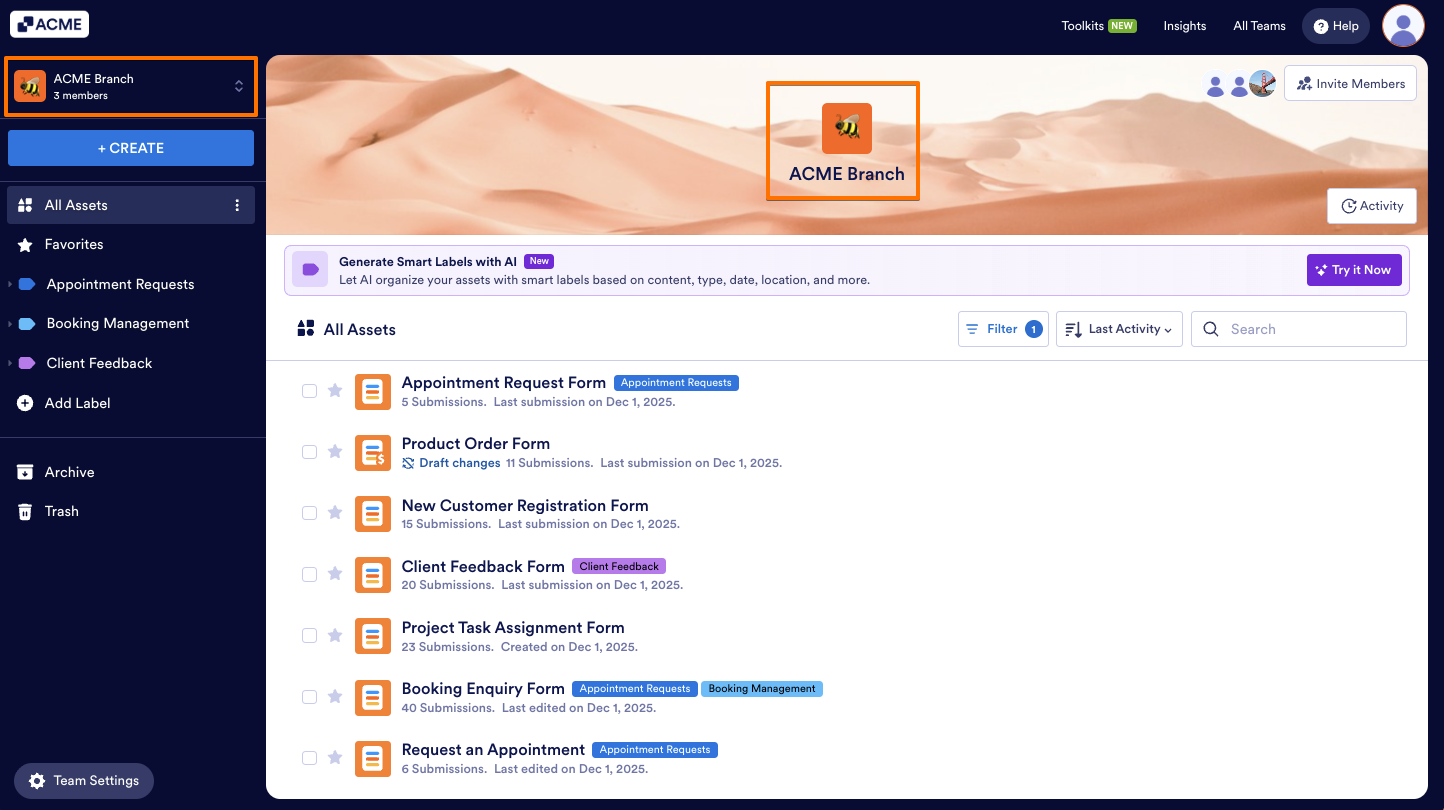Star the Appointment Request Form as favorite
The image size is (1444, 810).
point(335,391)
